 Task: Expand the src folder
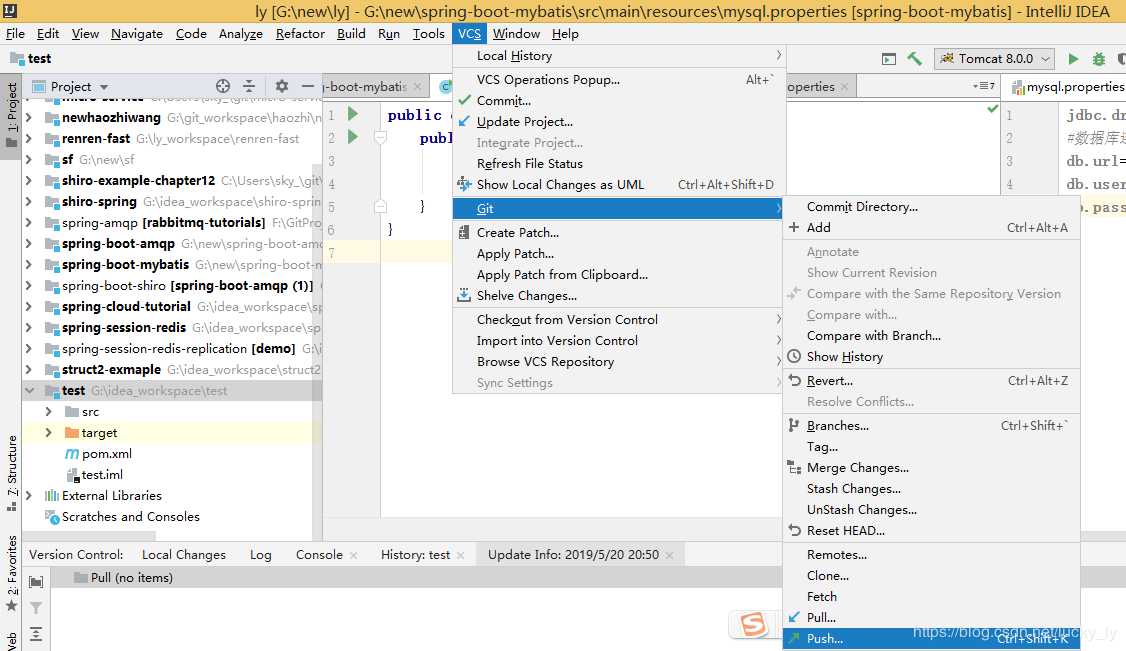48,412
